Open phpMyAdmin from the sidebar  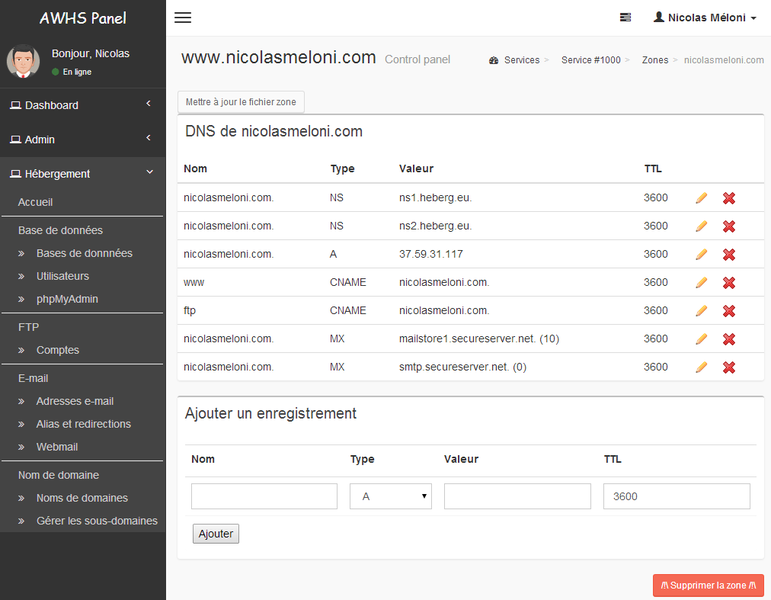click(x=67, y=299)
